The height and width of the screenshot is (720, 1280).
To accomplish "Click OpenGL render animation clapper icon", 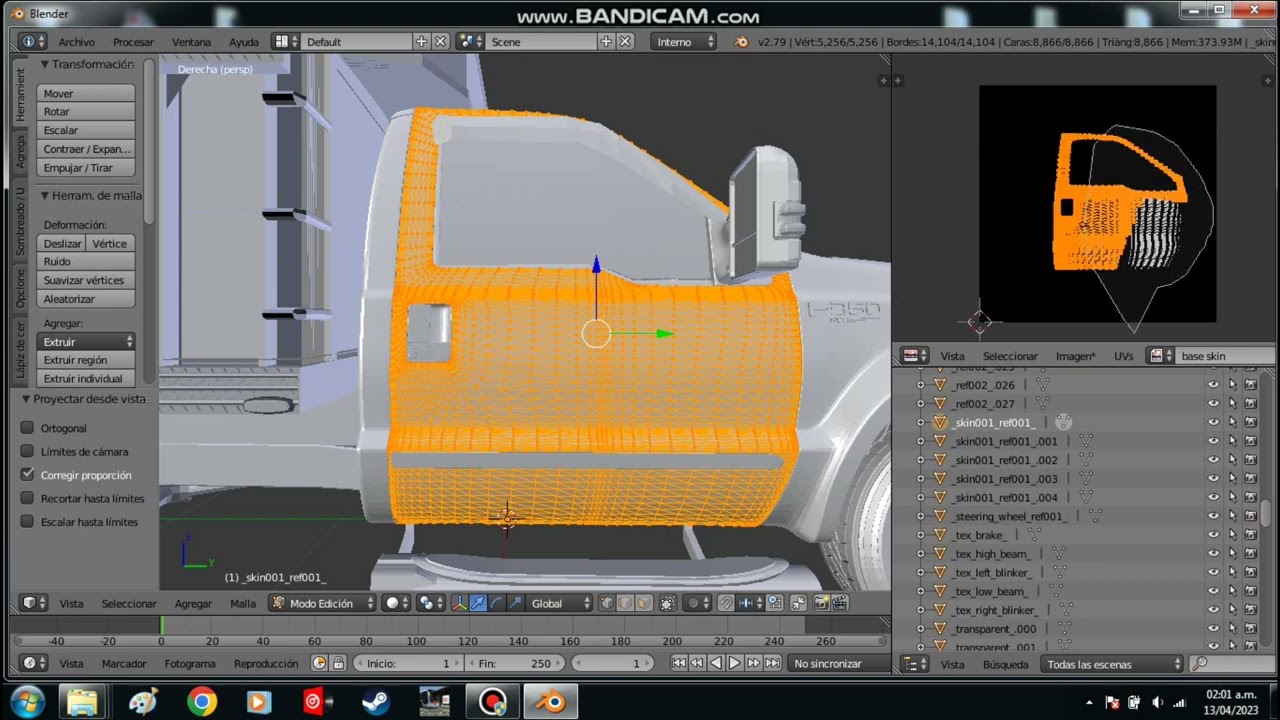I will [840, 603].
